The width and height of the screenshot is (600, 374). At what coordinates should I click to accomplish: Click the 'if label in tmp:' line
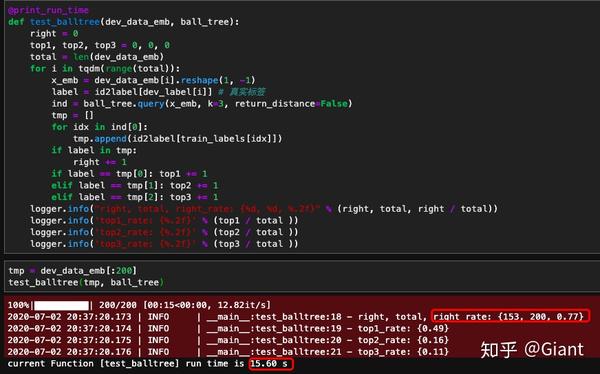click(94, 150)
